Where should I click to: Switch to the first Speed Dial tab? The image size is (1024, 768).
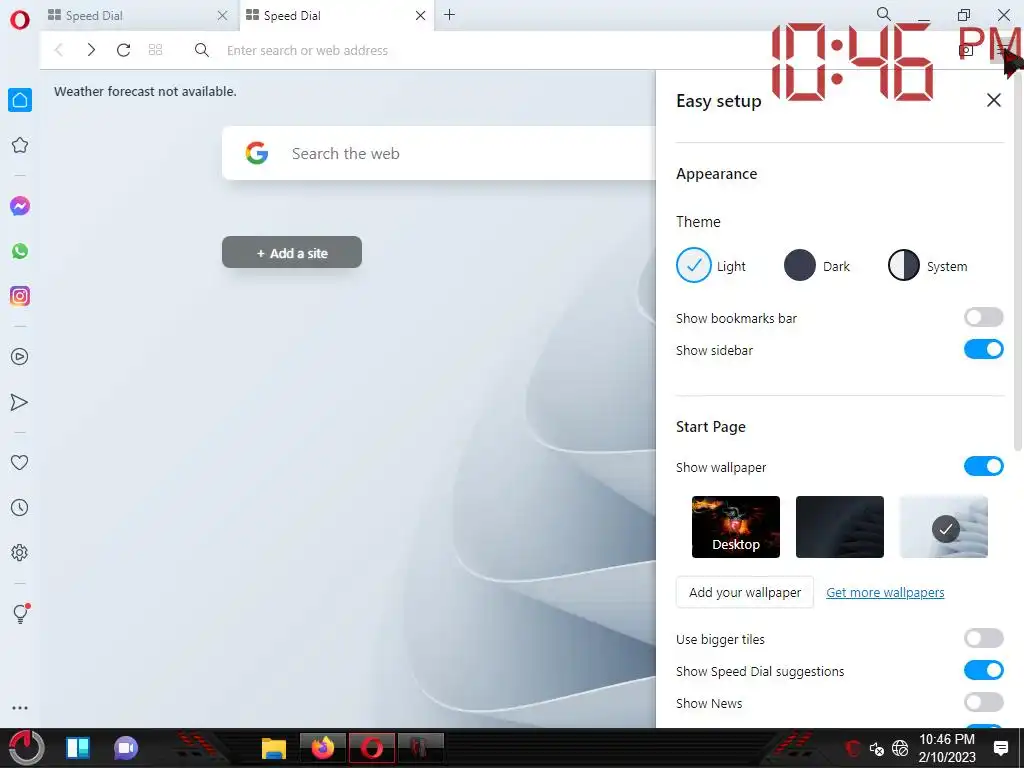point(138,16)
